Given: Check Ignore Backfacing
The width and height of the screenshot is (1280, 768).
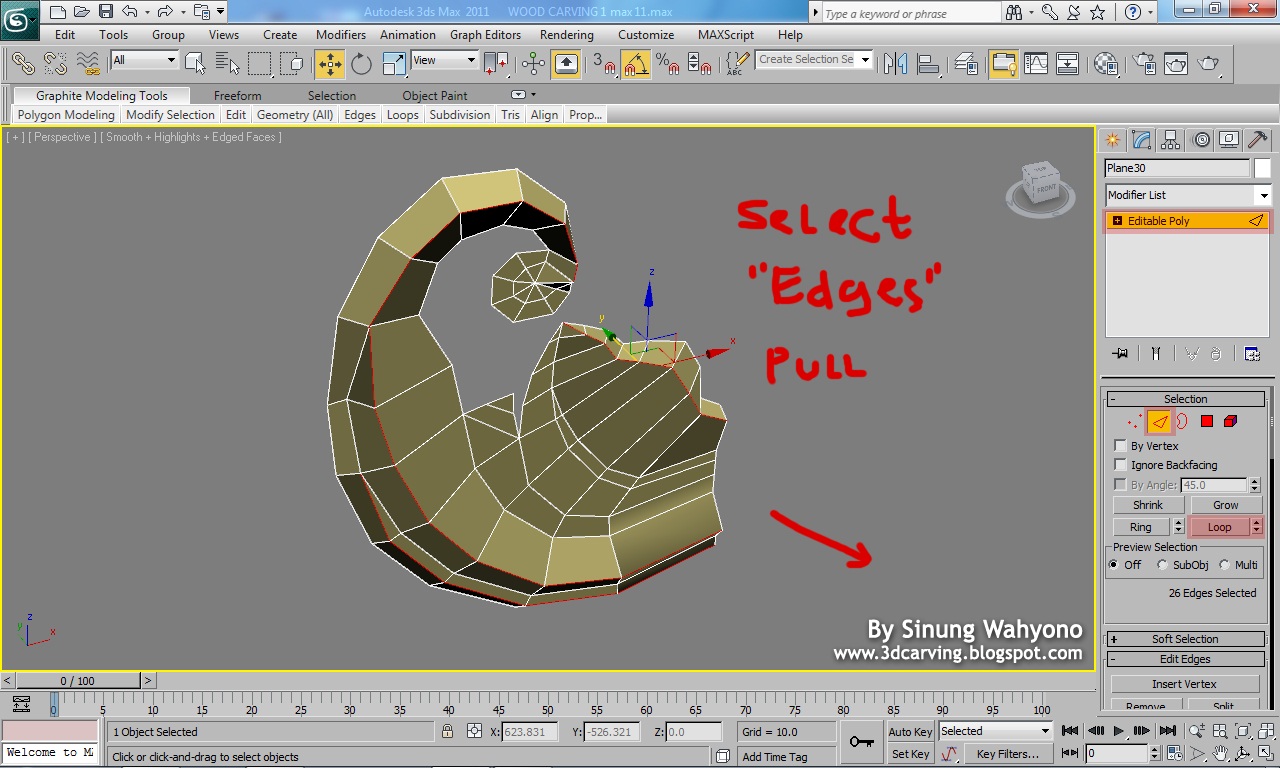Looking at the screenshot, I should point(1119,465).
